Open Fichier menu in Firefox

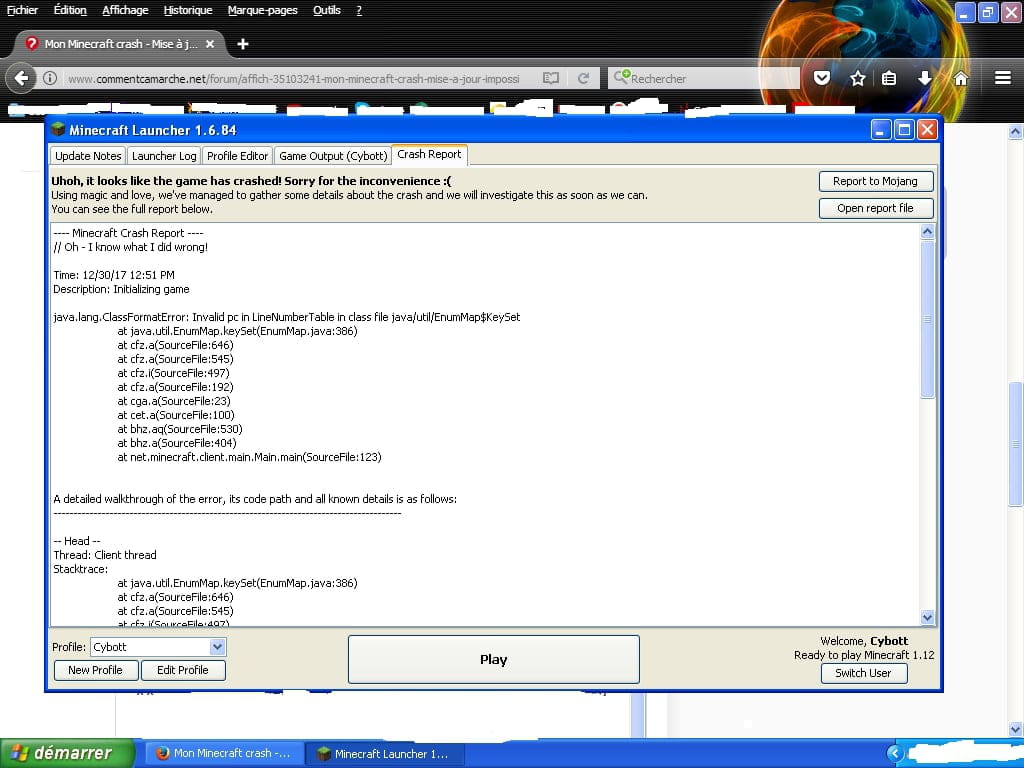[22, 10]
